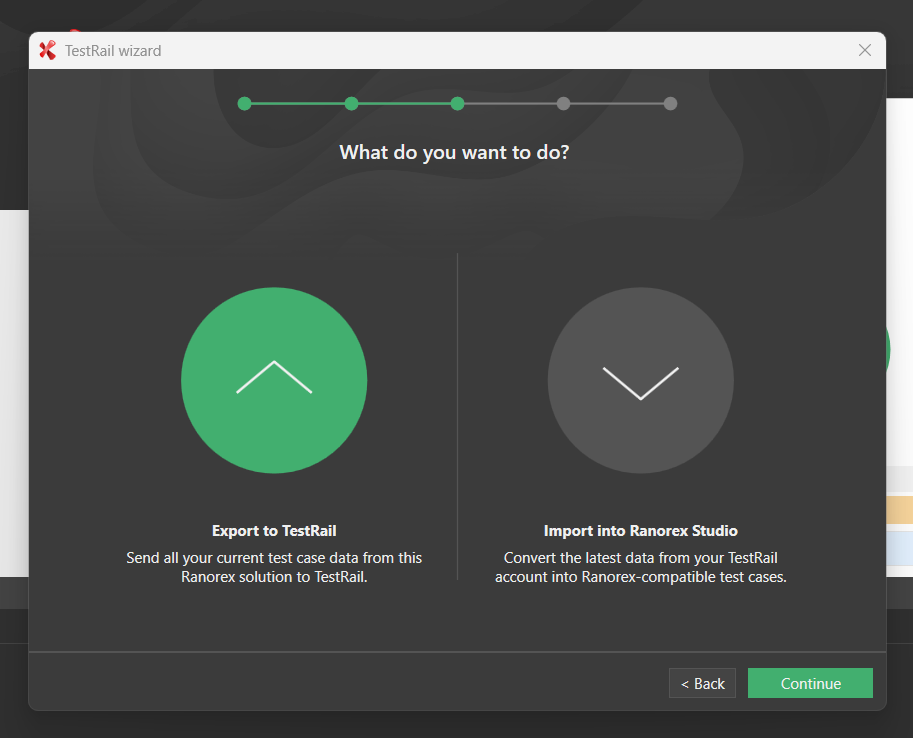Screen dimensions: 913x738
Task: Click the light blue strip behind the dialog
Action: [x=899, y=547]
